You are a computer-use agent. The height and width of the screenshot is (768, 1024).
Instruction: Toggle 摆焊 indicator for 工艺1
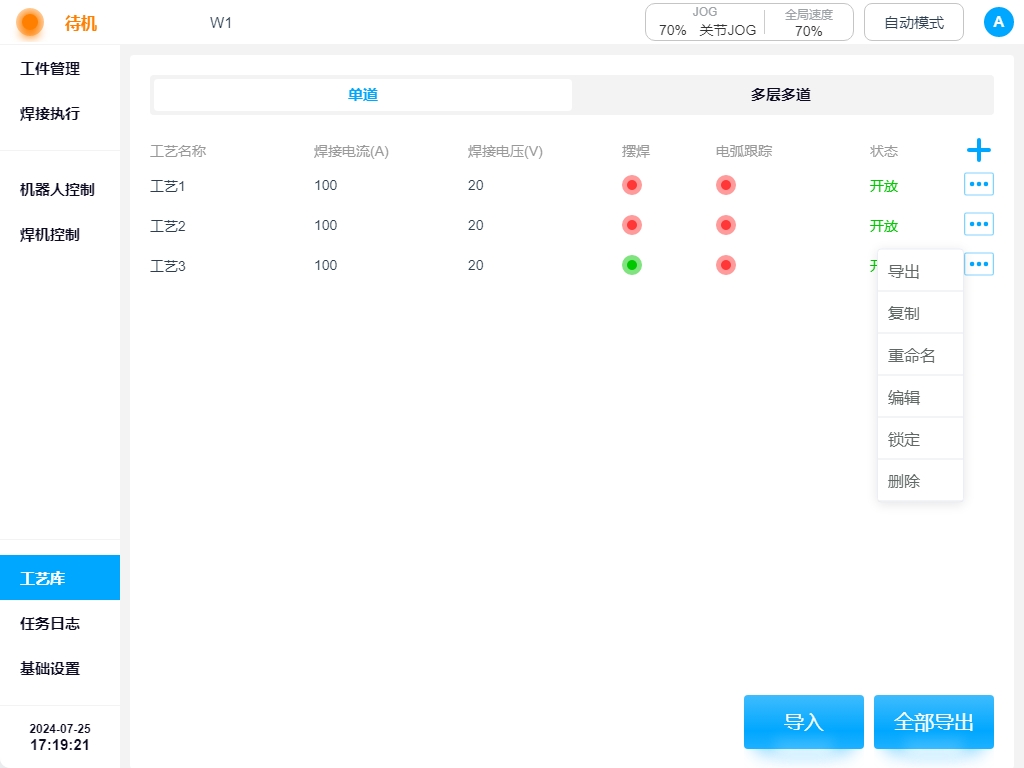[631, 185]
